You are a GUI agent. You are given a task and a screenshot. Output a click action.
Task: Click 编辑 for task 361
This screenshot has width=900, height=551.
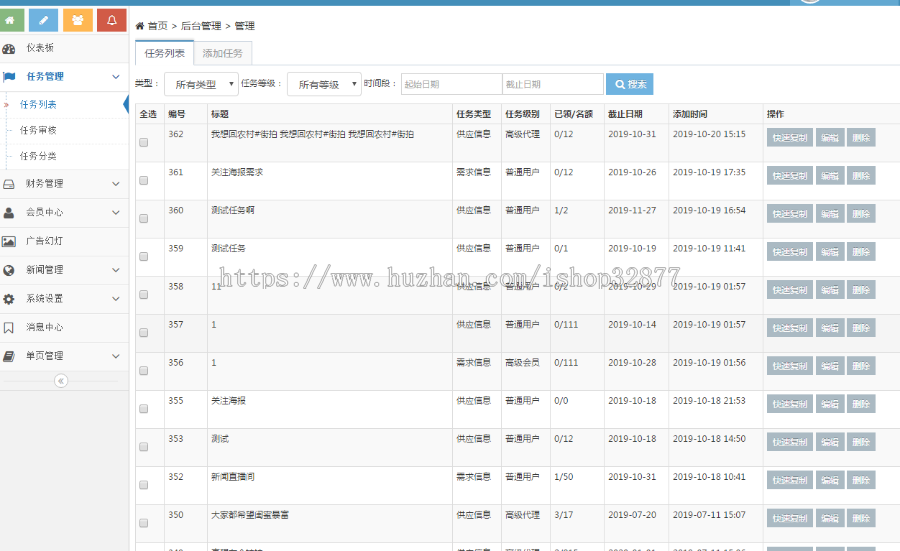pos(830,176)
